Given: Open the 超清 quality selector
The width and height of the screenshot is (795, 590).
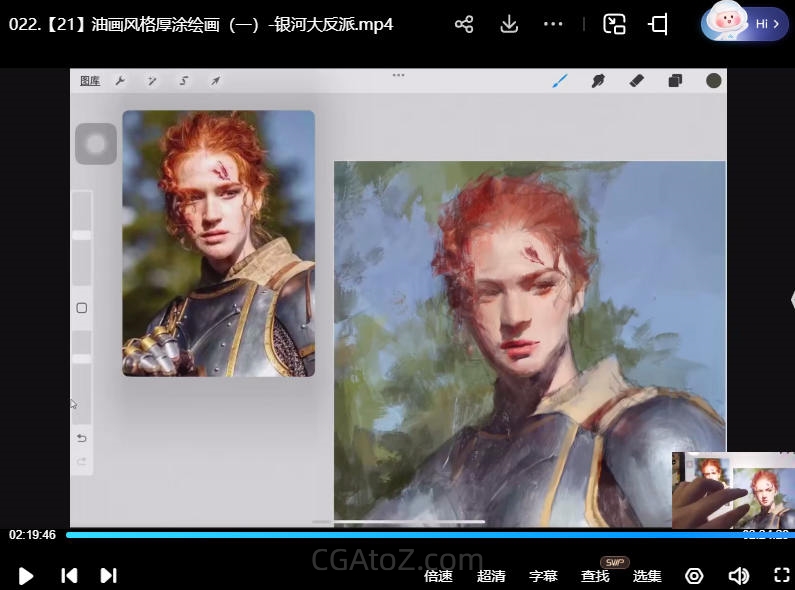Looking at the screenshot, I should click(491, 575).
